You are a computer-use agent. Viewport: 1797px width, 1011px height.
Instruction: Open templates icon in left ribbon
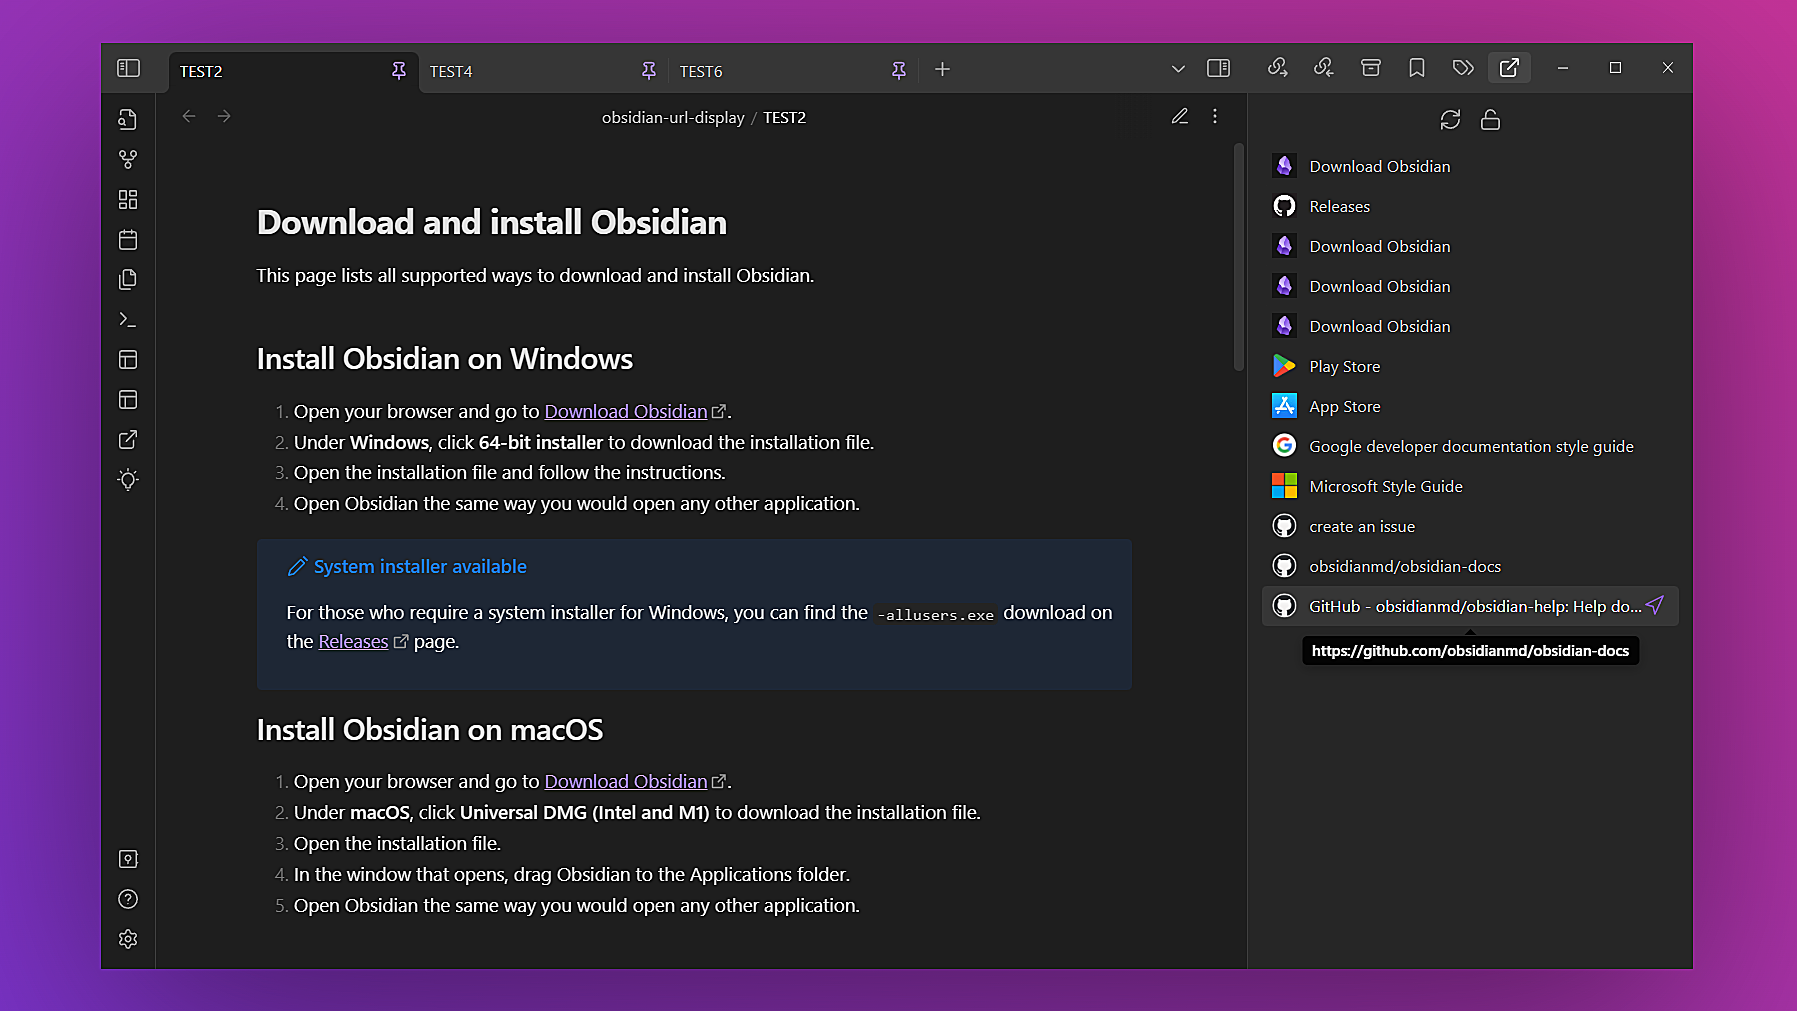pyautogui.click(x=128, y=279)
